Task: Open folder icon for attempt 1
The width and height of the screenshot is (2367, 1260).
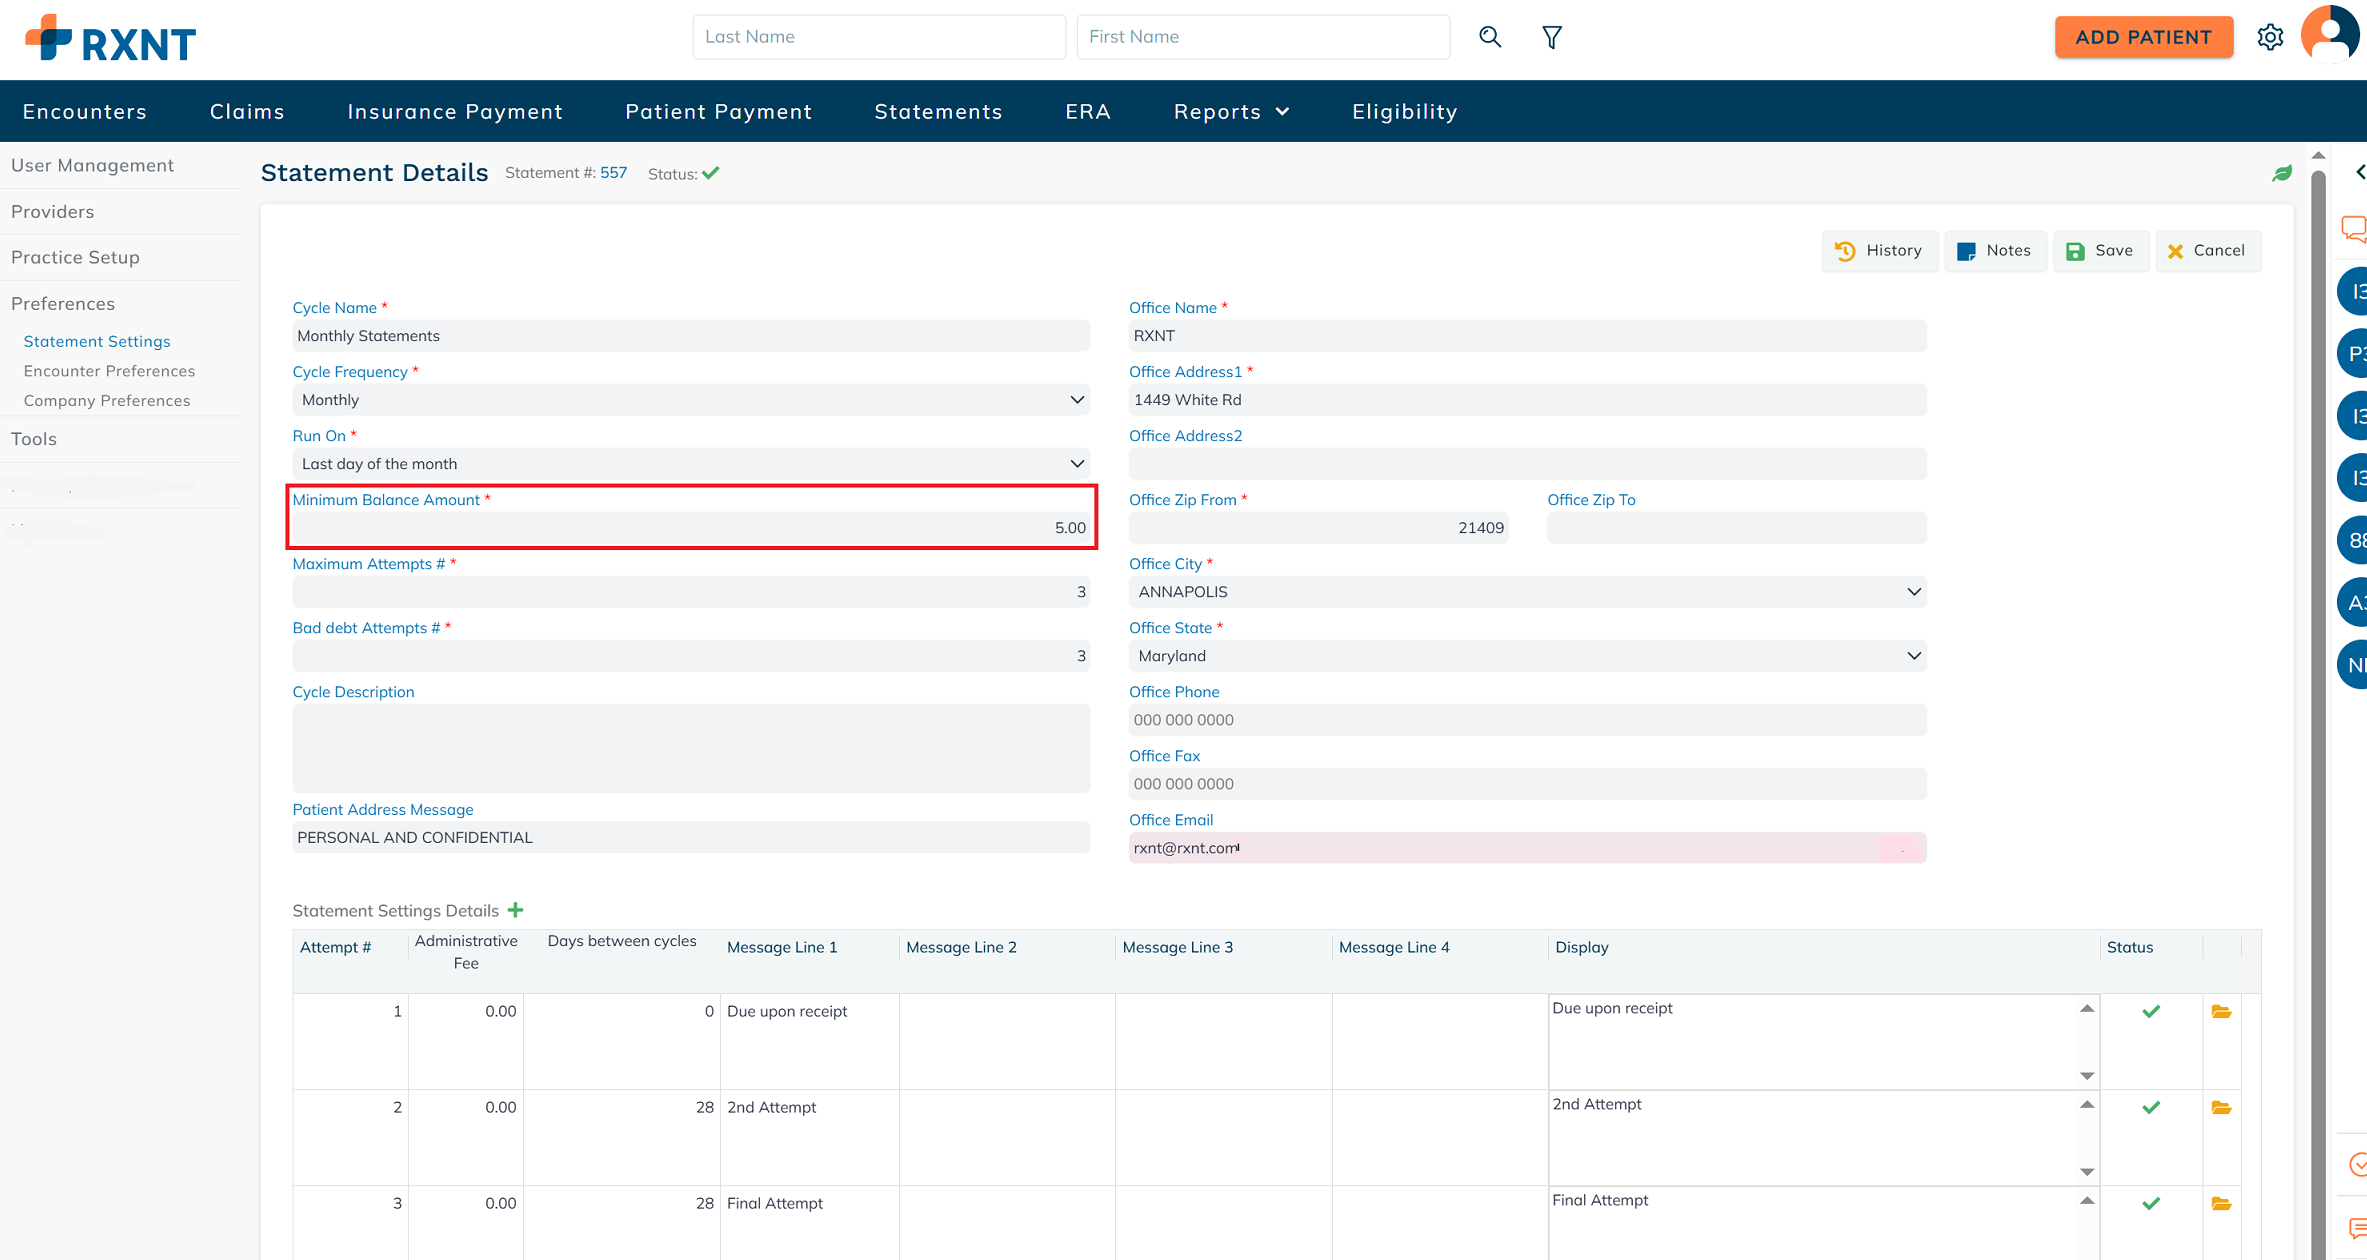Action: 2221,1012
